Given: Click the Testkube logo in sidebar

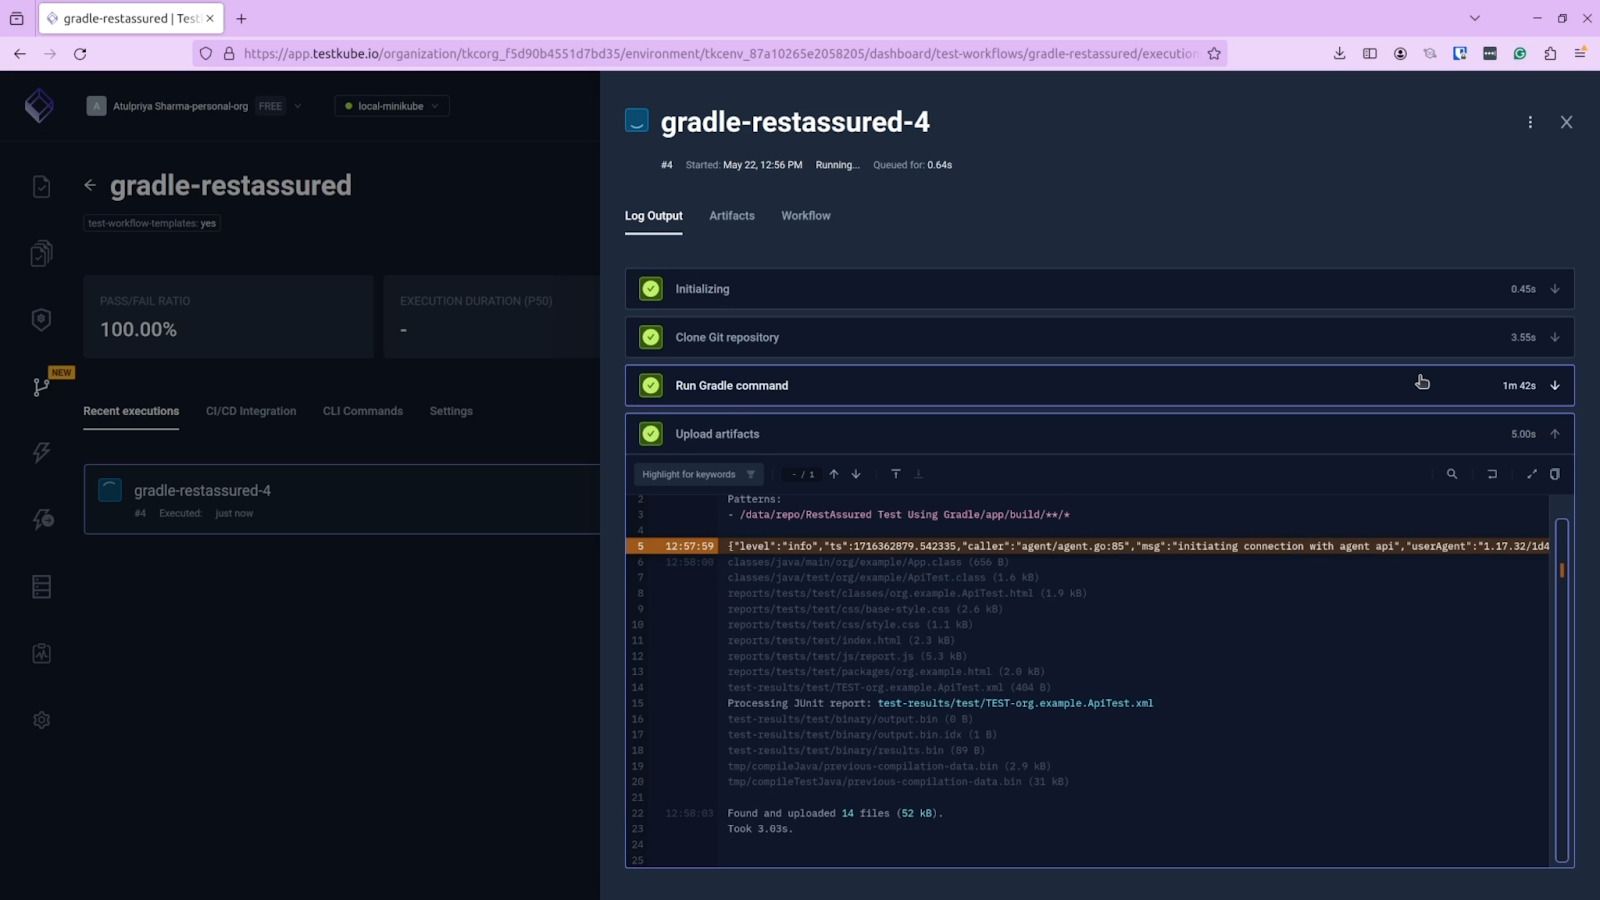Looking at the screenshot, I should (x=40, y=106).
